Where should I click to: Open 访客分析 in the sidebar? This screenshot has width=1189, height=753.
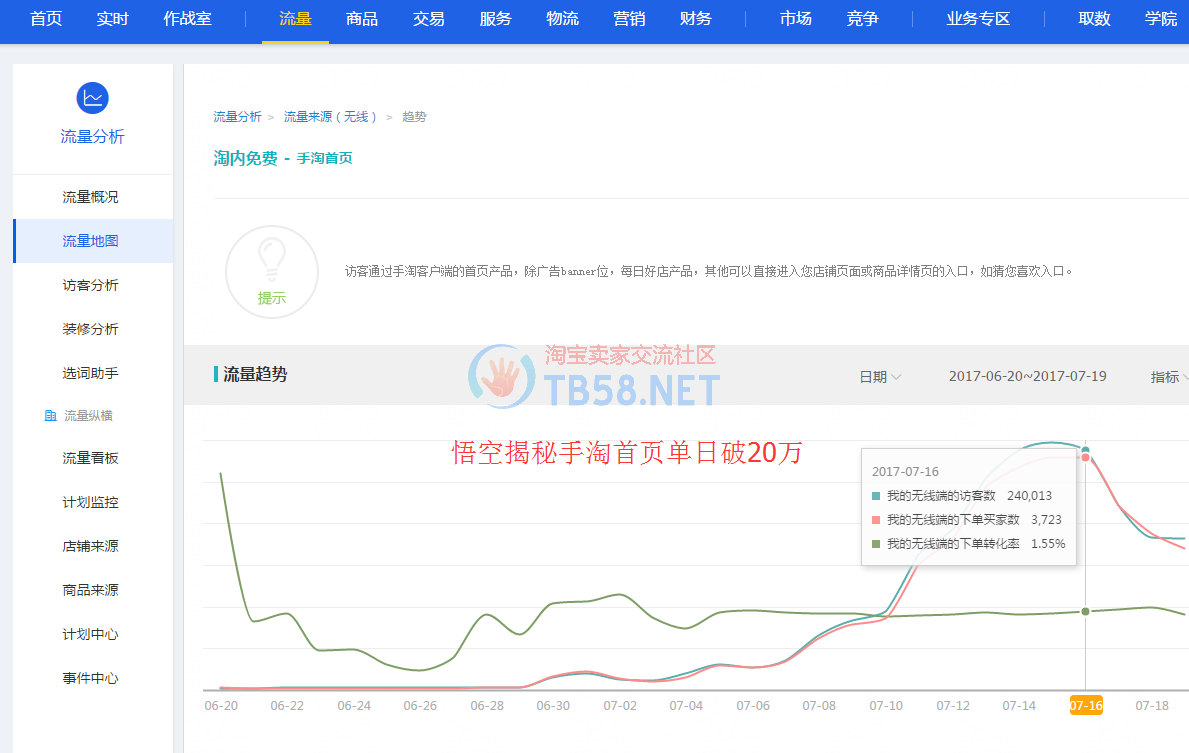pos(90,285)
